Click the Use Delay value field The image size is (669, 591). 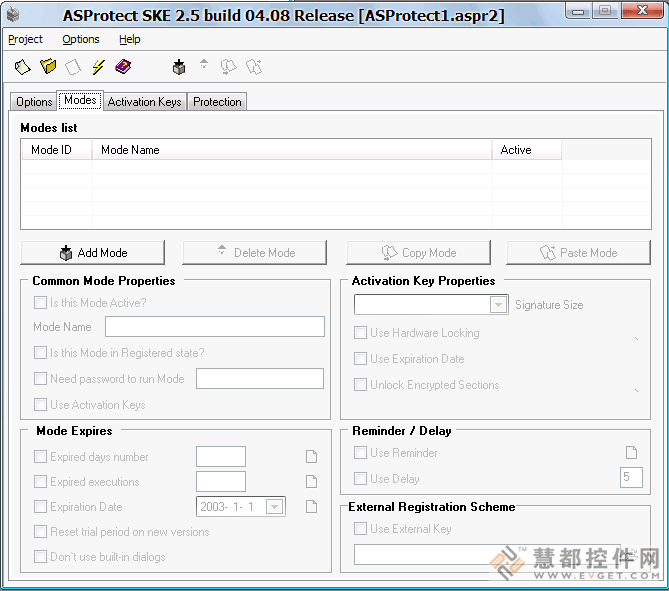click(x=631, y=477)
